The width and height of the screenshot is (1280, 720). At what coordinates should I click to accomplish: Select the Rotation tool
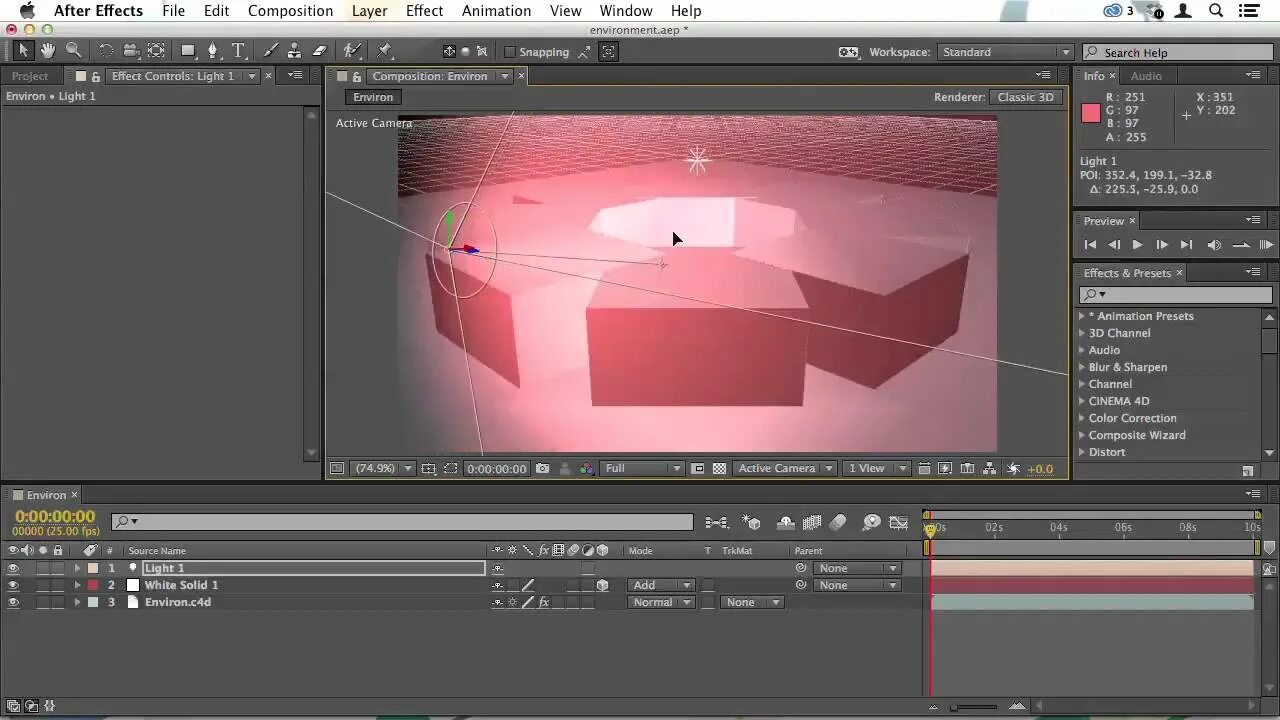pos(106,51)
